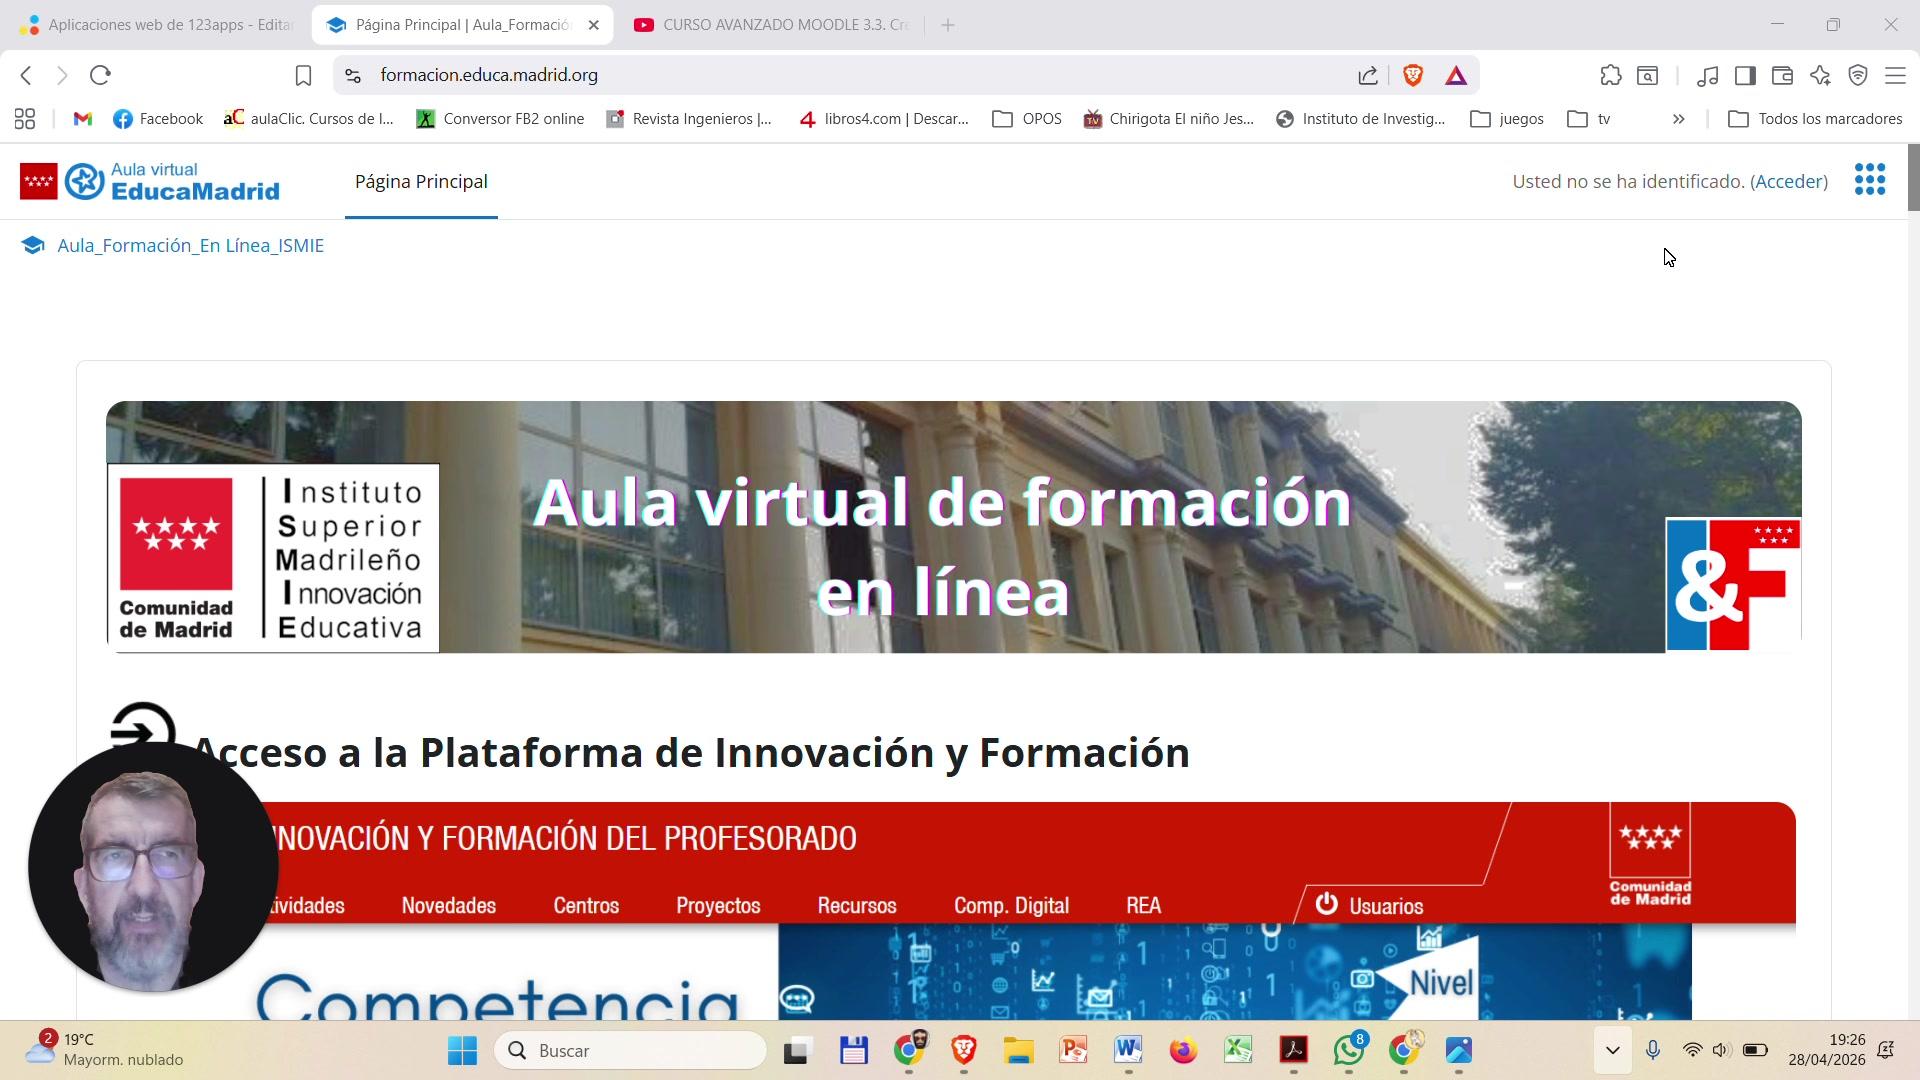Click the Windows taskbar Buscar search box
Viewport: 1920px width, 1080px height.
point(630,1050)
